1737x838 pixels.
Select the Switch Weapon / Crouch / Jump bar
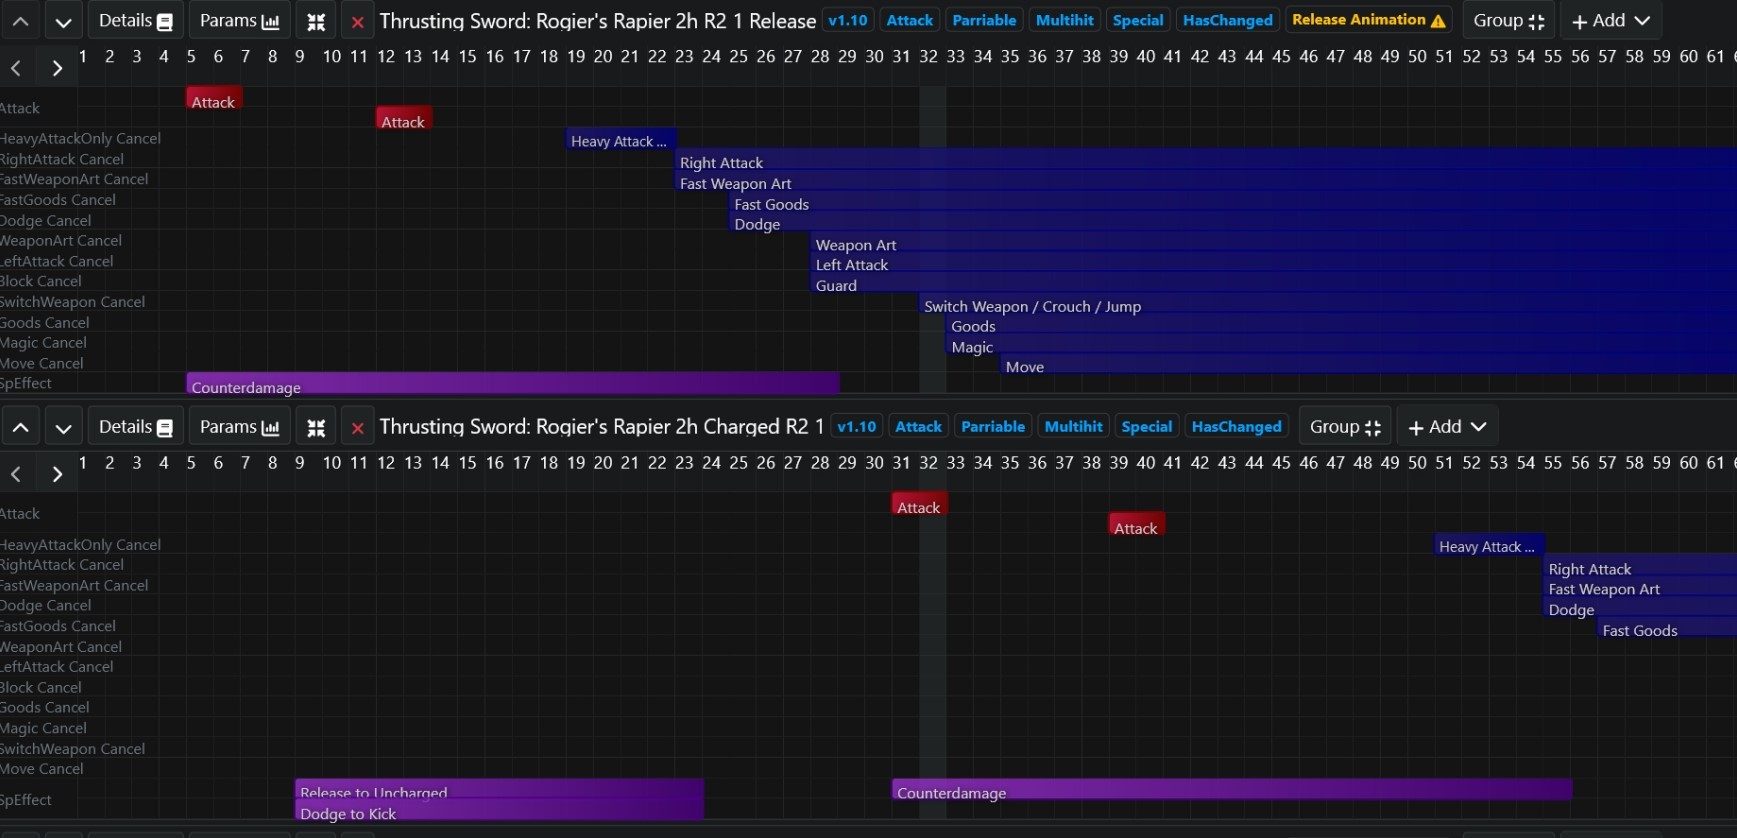[x=1328, y=304]
